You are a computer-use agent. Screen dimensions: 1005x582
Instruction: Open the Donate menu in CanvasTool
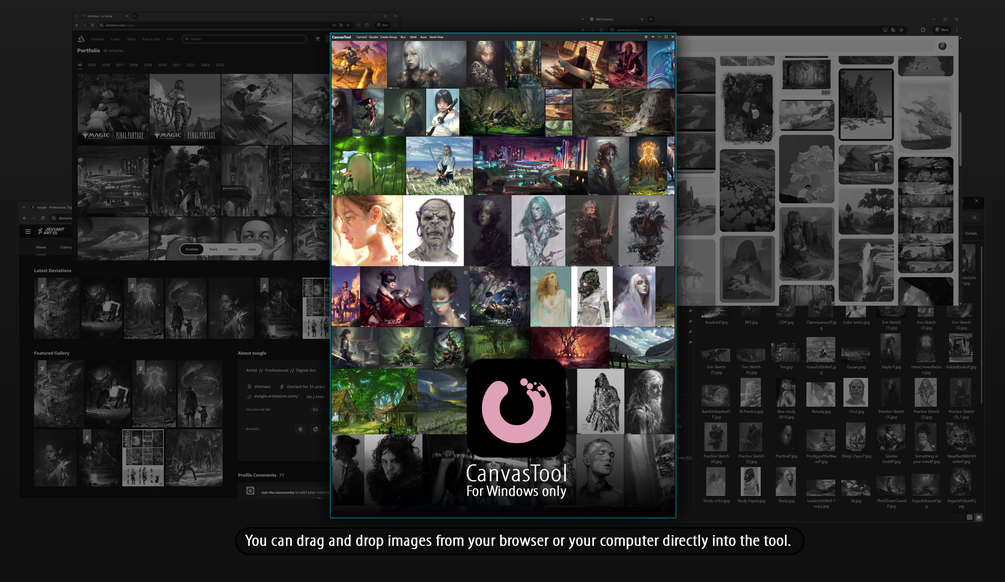[x=374, y=37]
